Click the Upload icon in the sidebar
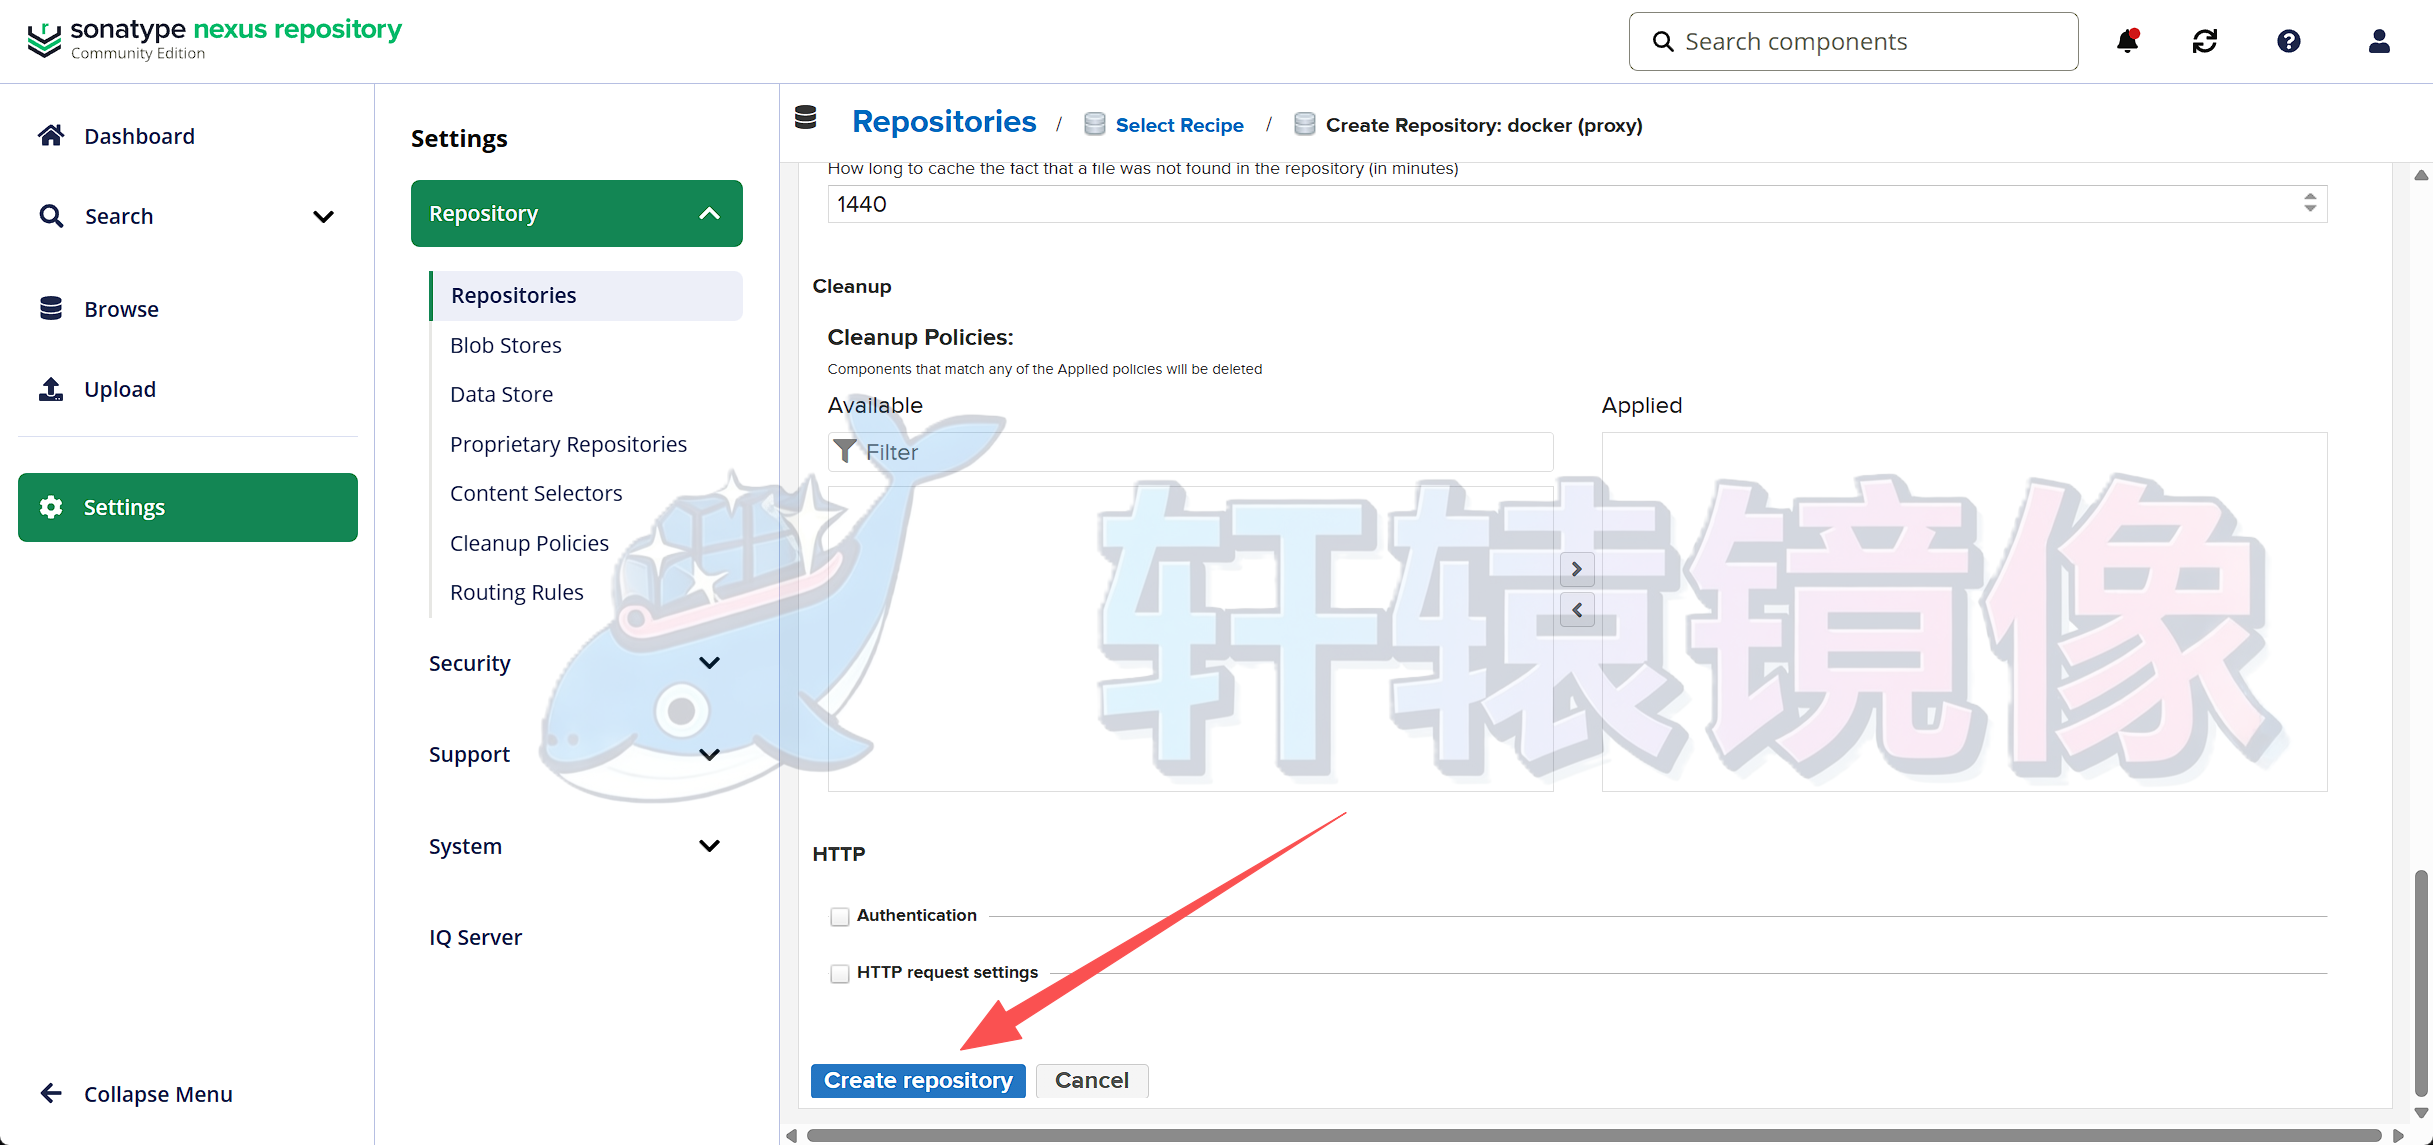2433x1145 pixels. (51, 388)
